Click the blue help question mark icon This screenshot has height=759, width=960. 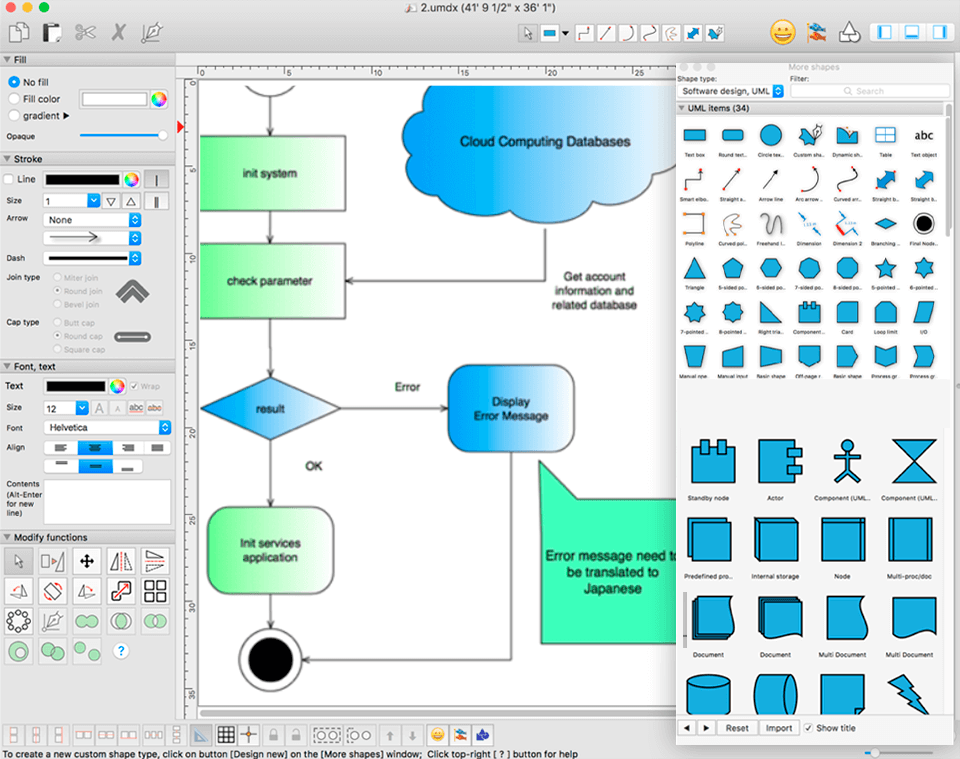121,651
